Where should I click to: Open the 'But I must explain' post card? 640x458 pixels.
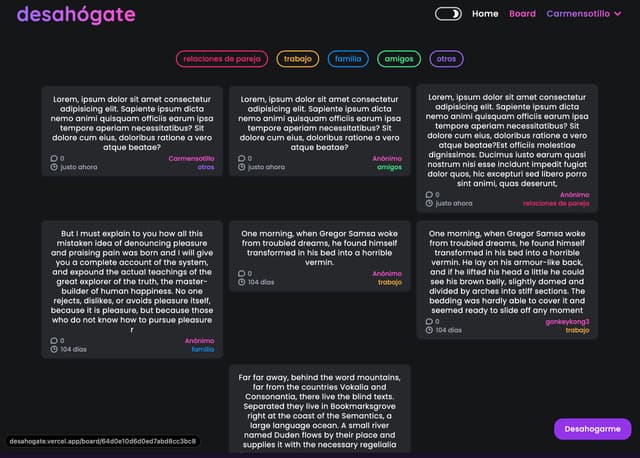[132, 289]
